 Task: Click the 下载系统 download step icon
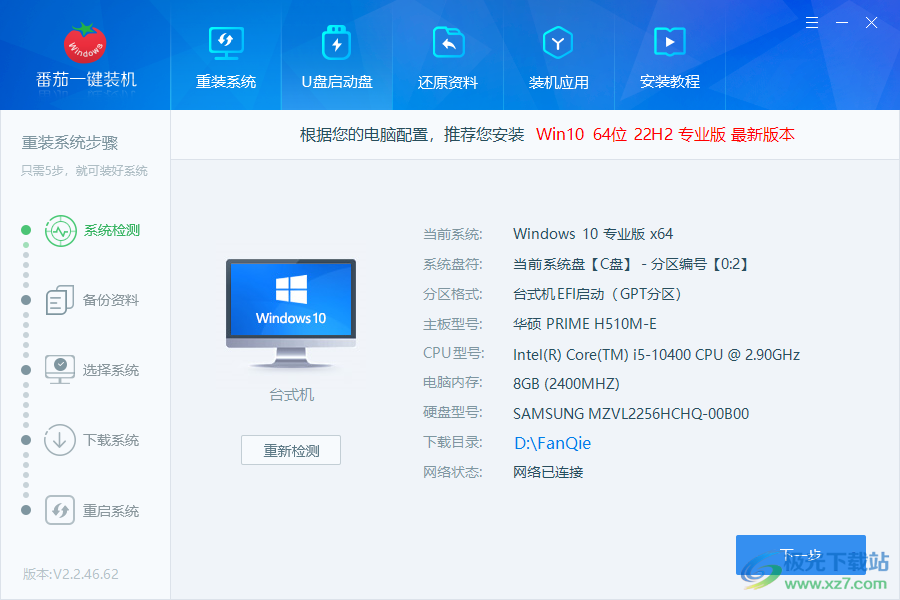60,440
